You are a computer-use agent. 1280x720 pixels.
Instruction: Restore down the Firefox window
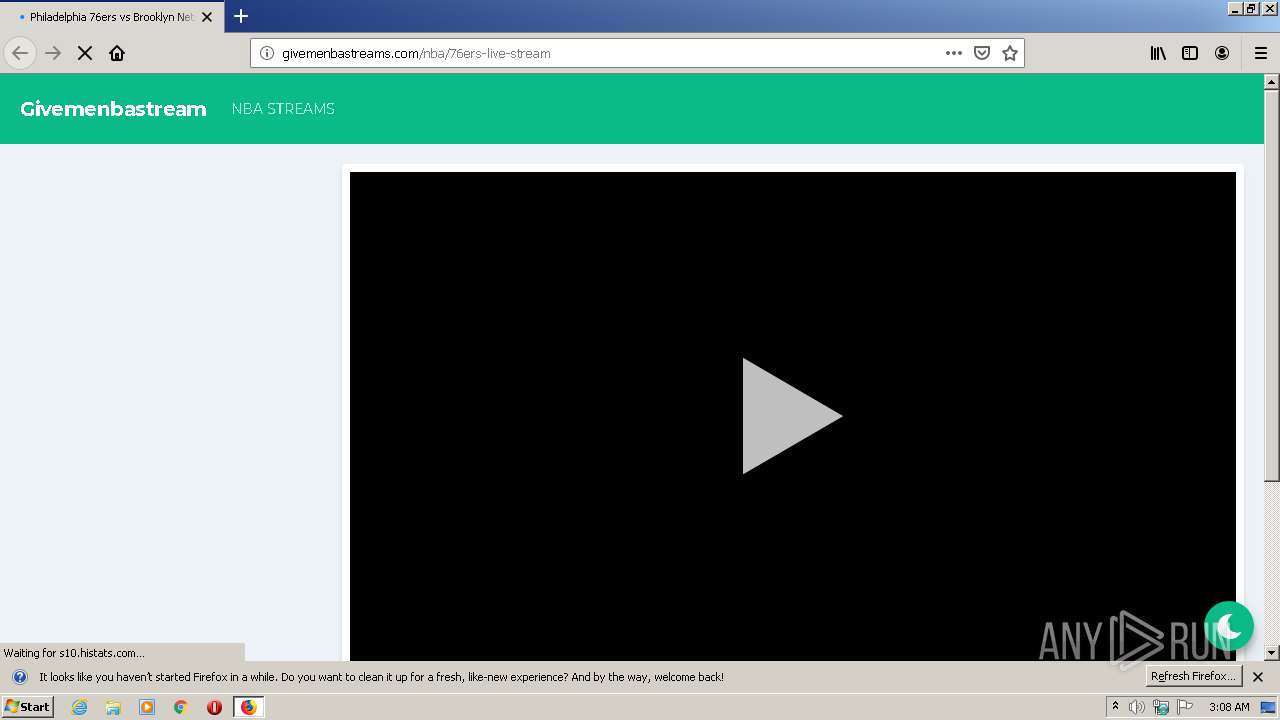pyautogui.click(x=1251, y=8)
